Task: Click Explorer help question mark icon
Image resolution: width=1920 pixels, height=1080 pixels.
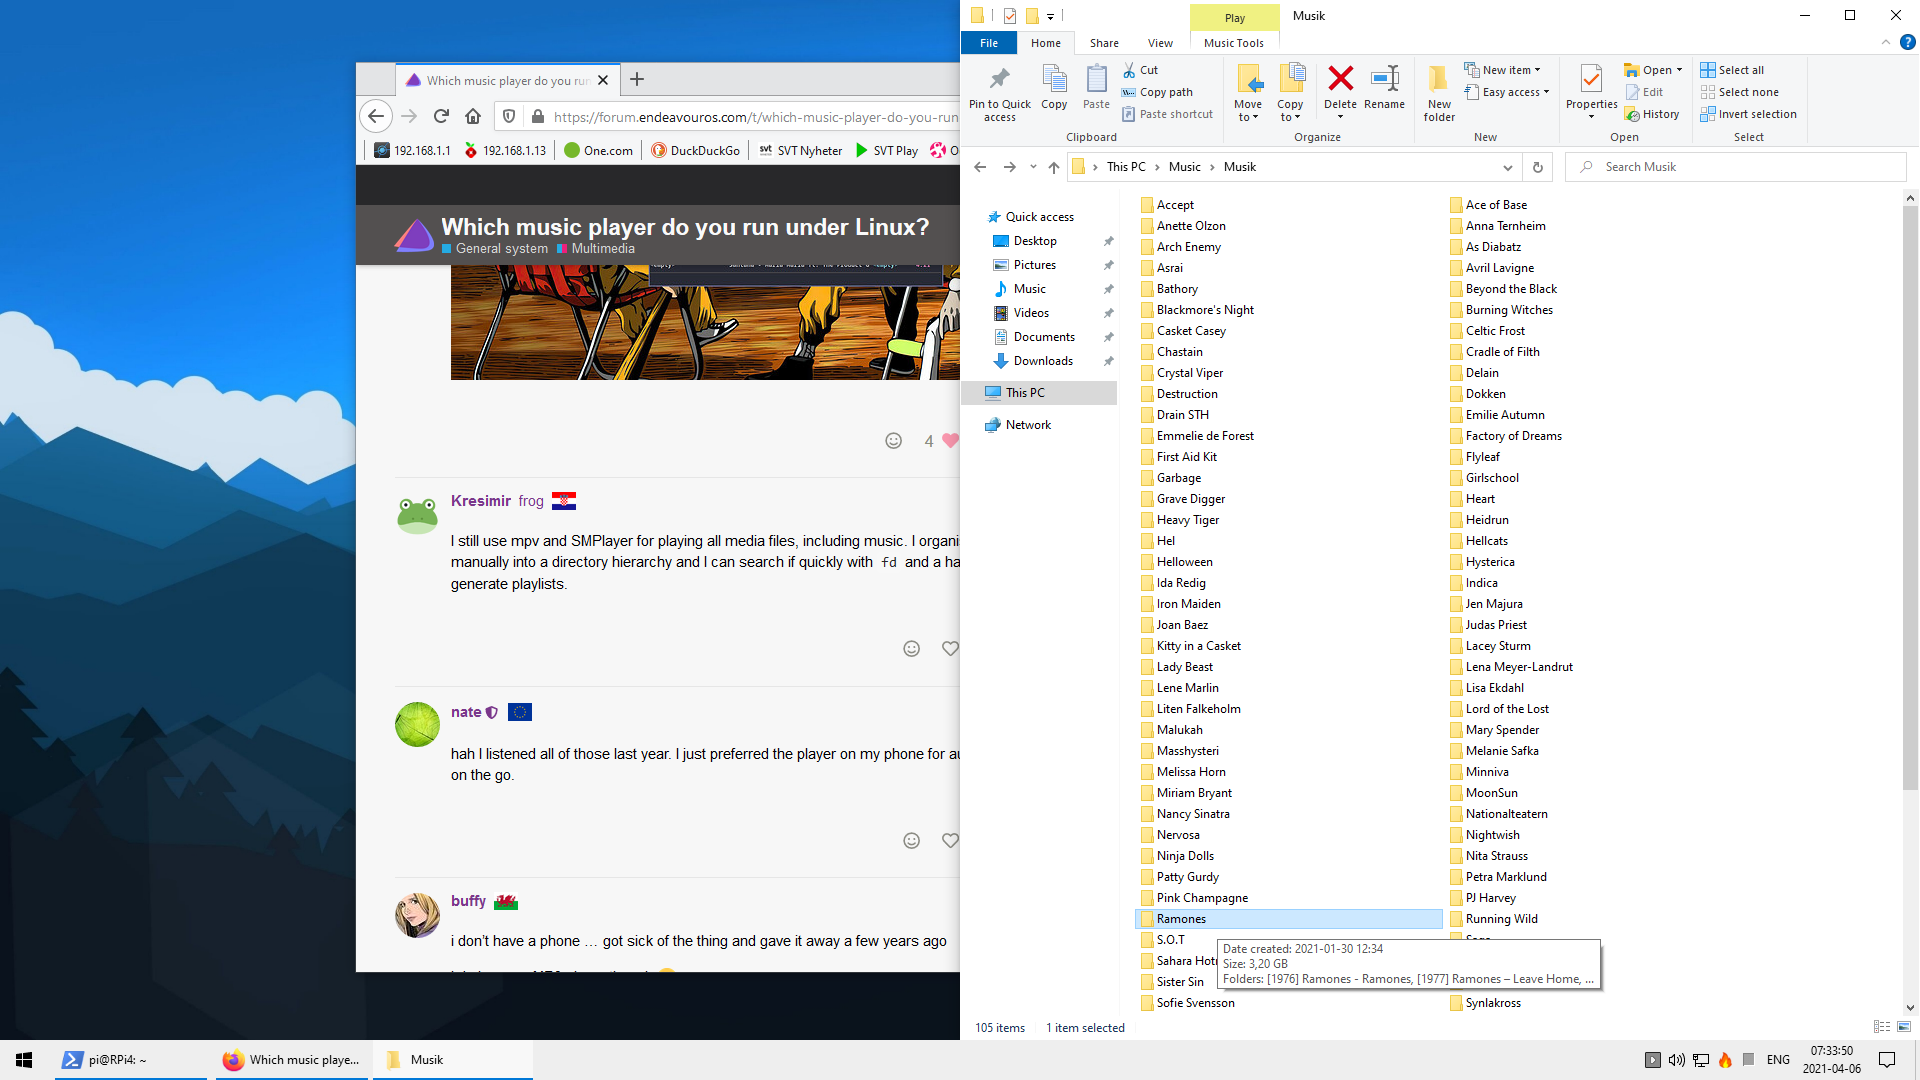Action: (1907, 43)
